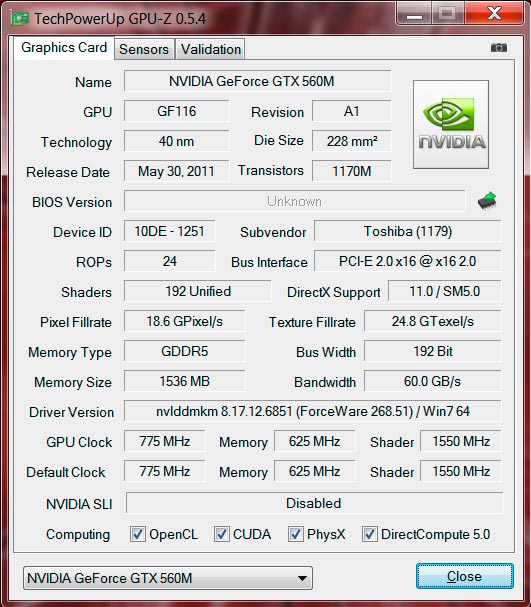Click the Technology field showing 40 nm
531x607 pixels.
pos(176,141)
